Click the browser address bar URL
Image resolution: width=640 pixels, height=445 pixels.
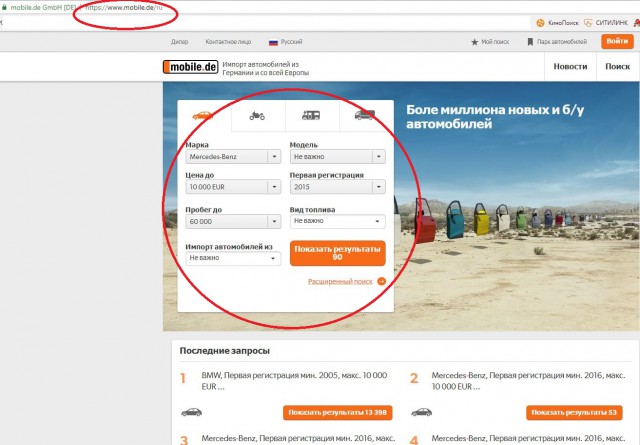click(x=123, y=7)
